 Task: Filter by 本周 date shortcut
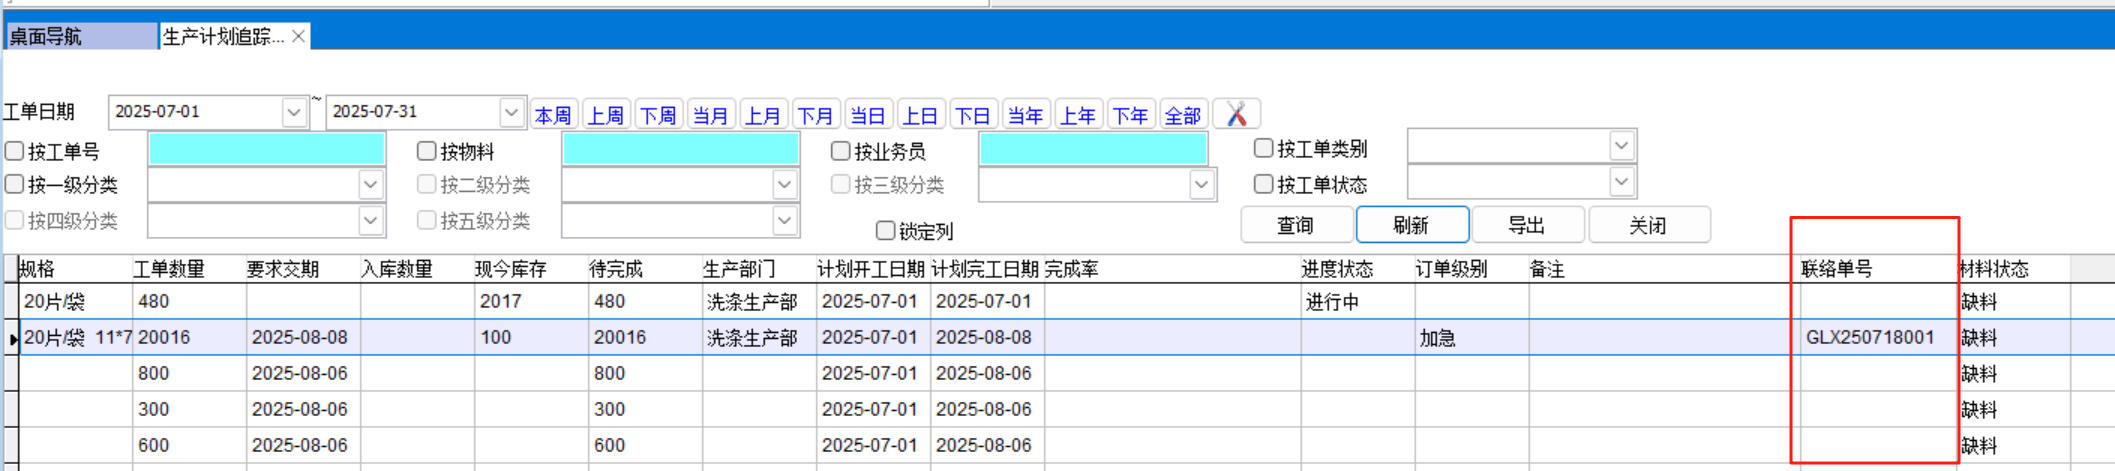[x=553, y=115]
